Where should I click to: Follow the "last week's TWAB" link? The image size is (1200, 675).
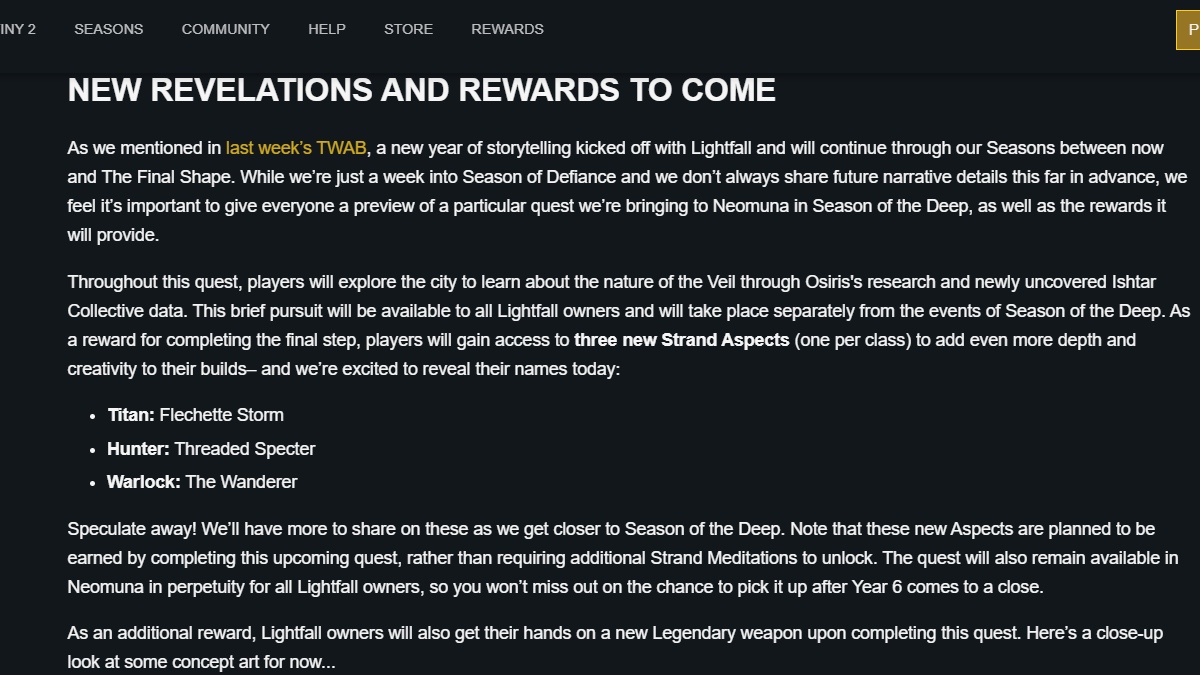296,148
